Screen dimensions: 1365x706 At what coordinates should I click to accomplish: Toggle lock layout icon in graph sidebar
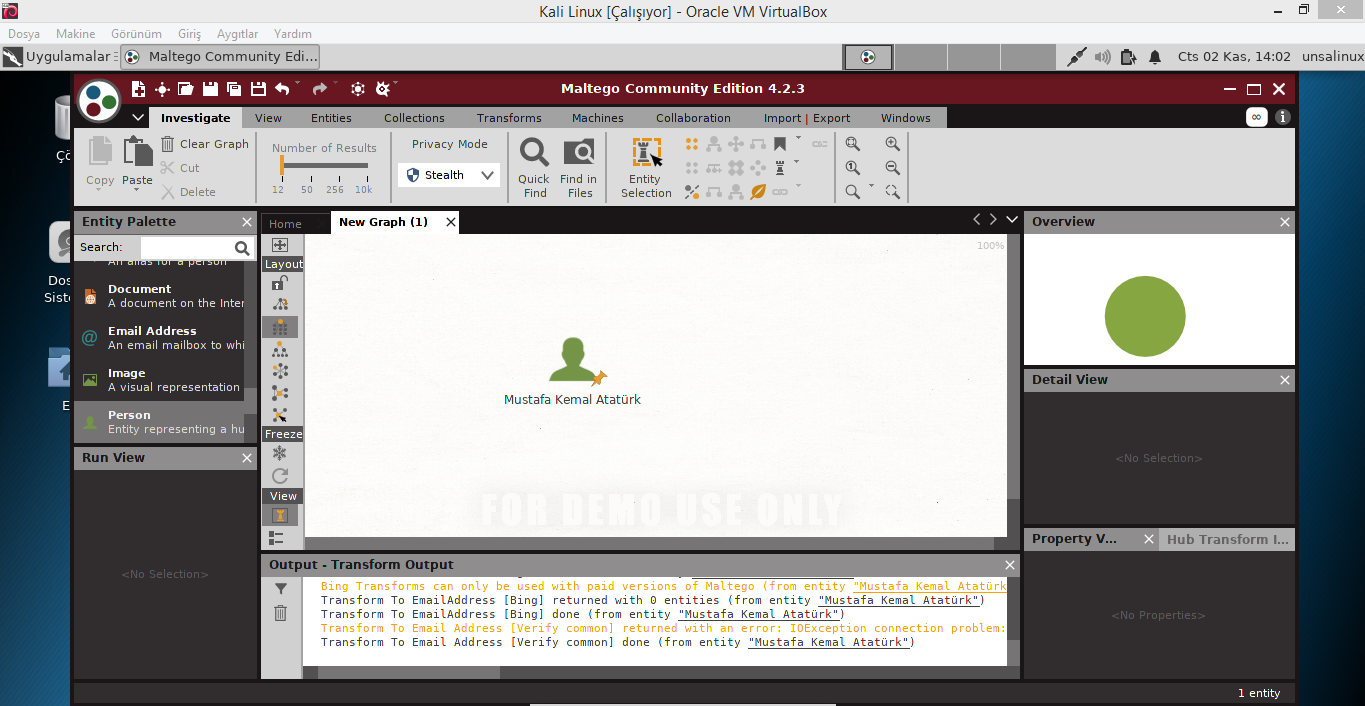coord(280,284)
